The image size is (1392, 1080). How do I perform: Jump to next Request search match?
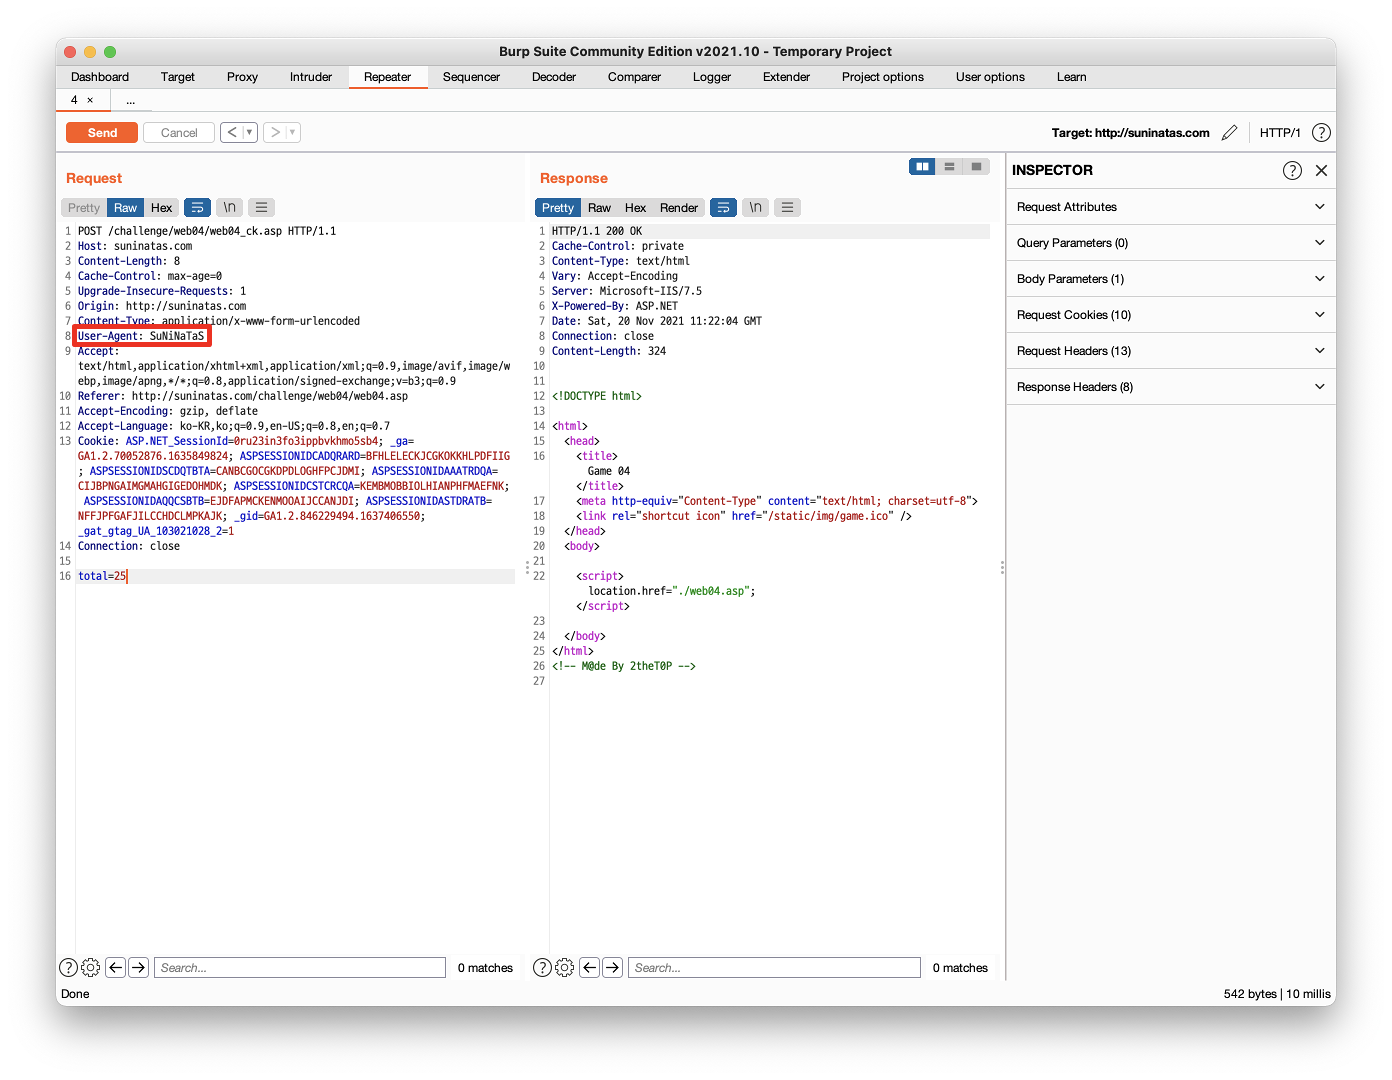(139, 967)
